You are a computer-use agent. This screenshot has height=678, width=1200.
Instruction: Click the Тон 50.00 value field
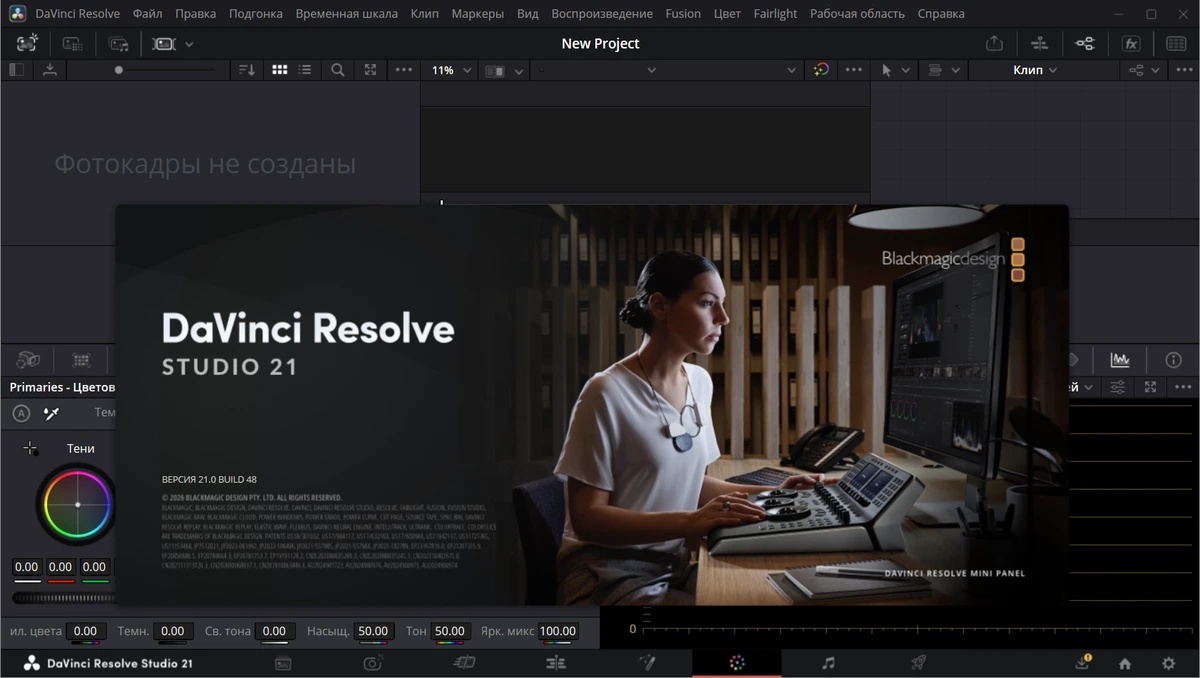pyautogui.click(x=450, y=632)
